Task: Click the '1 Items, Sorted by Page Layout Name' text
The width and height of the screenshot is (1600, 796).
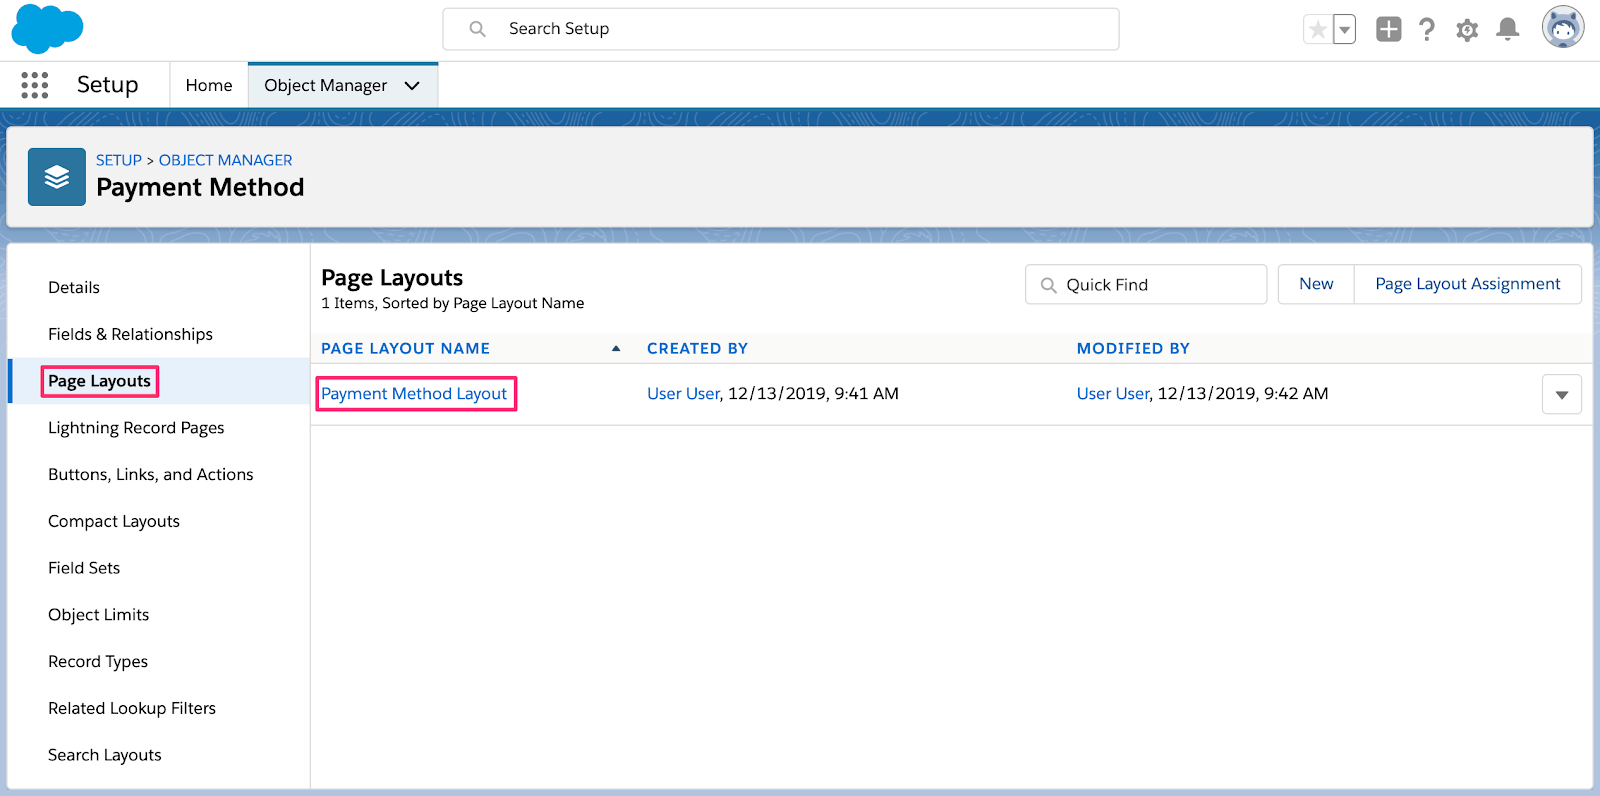Action: point(452,303)
